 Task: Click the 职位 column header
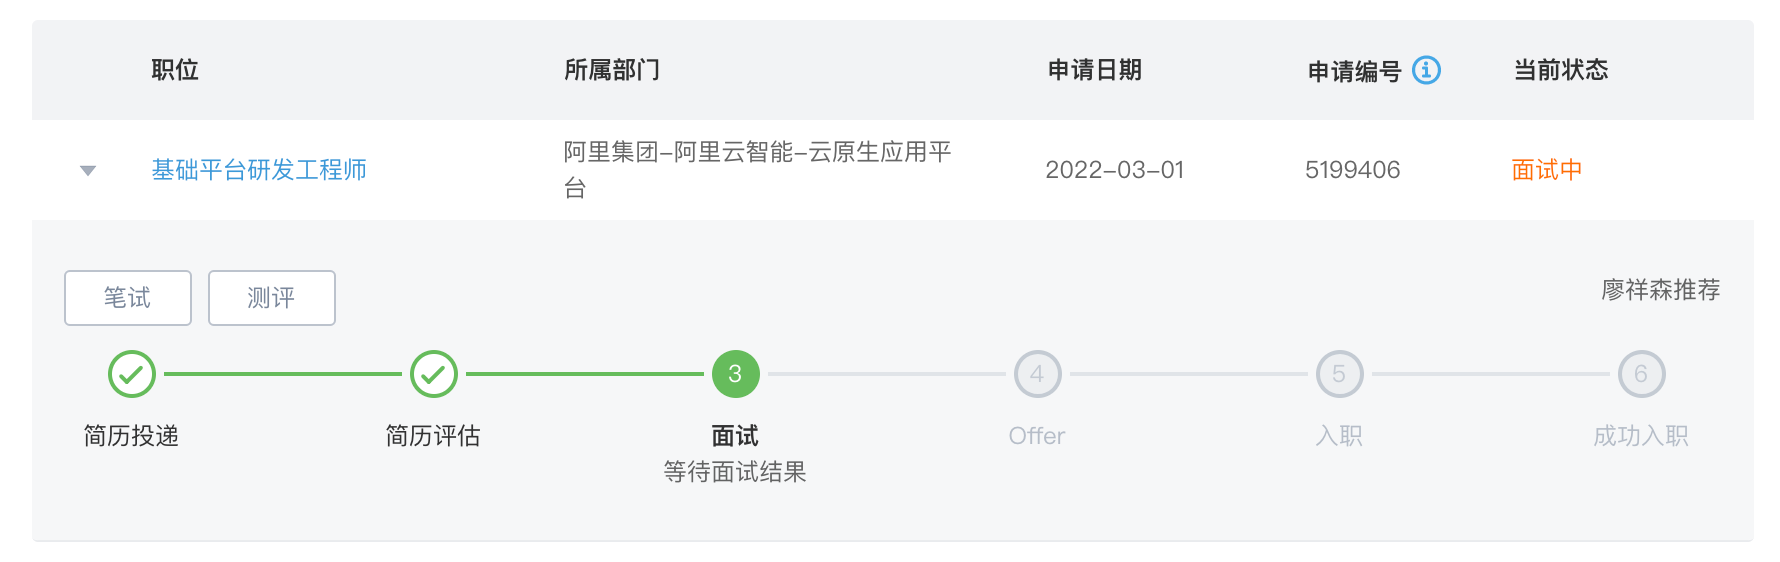(x=175, y=70)
